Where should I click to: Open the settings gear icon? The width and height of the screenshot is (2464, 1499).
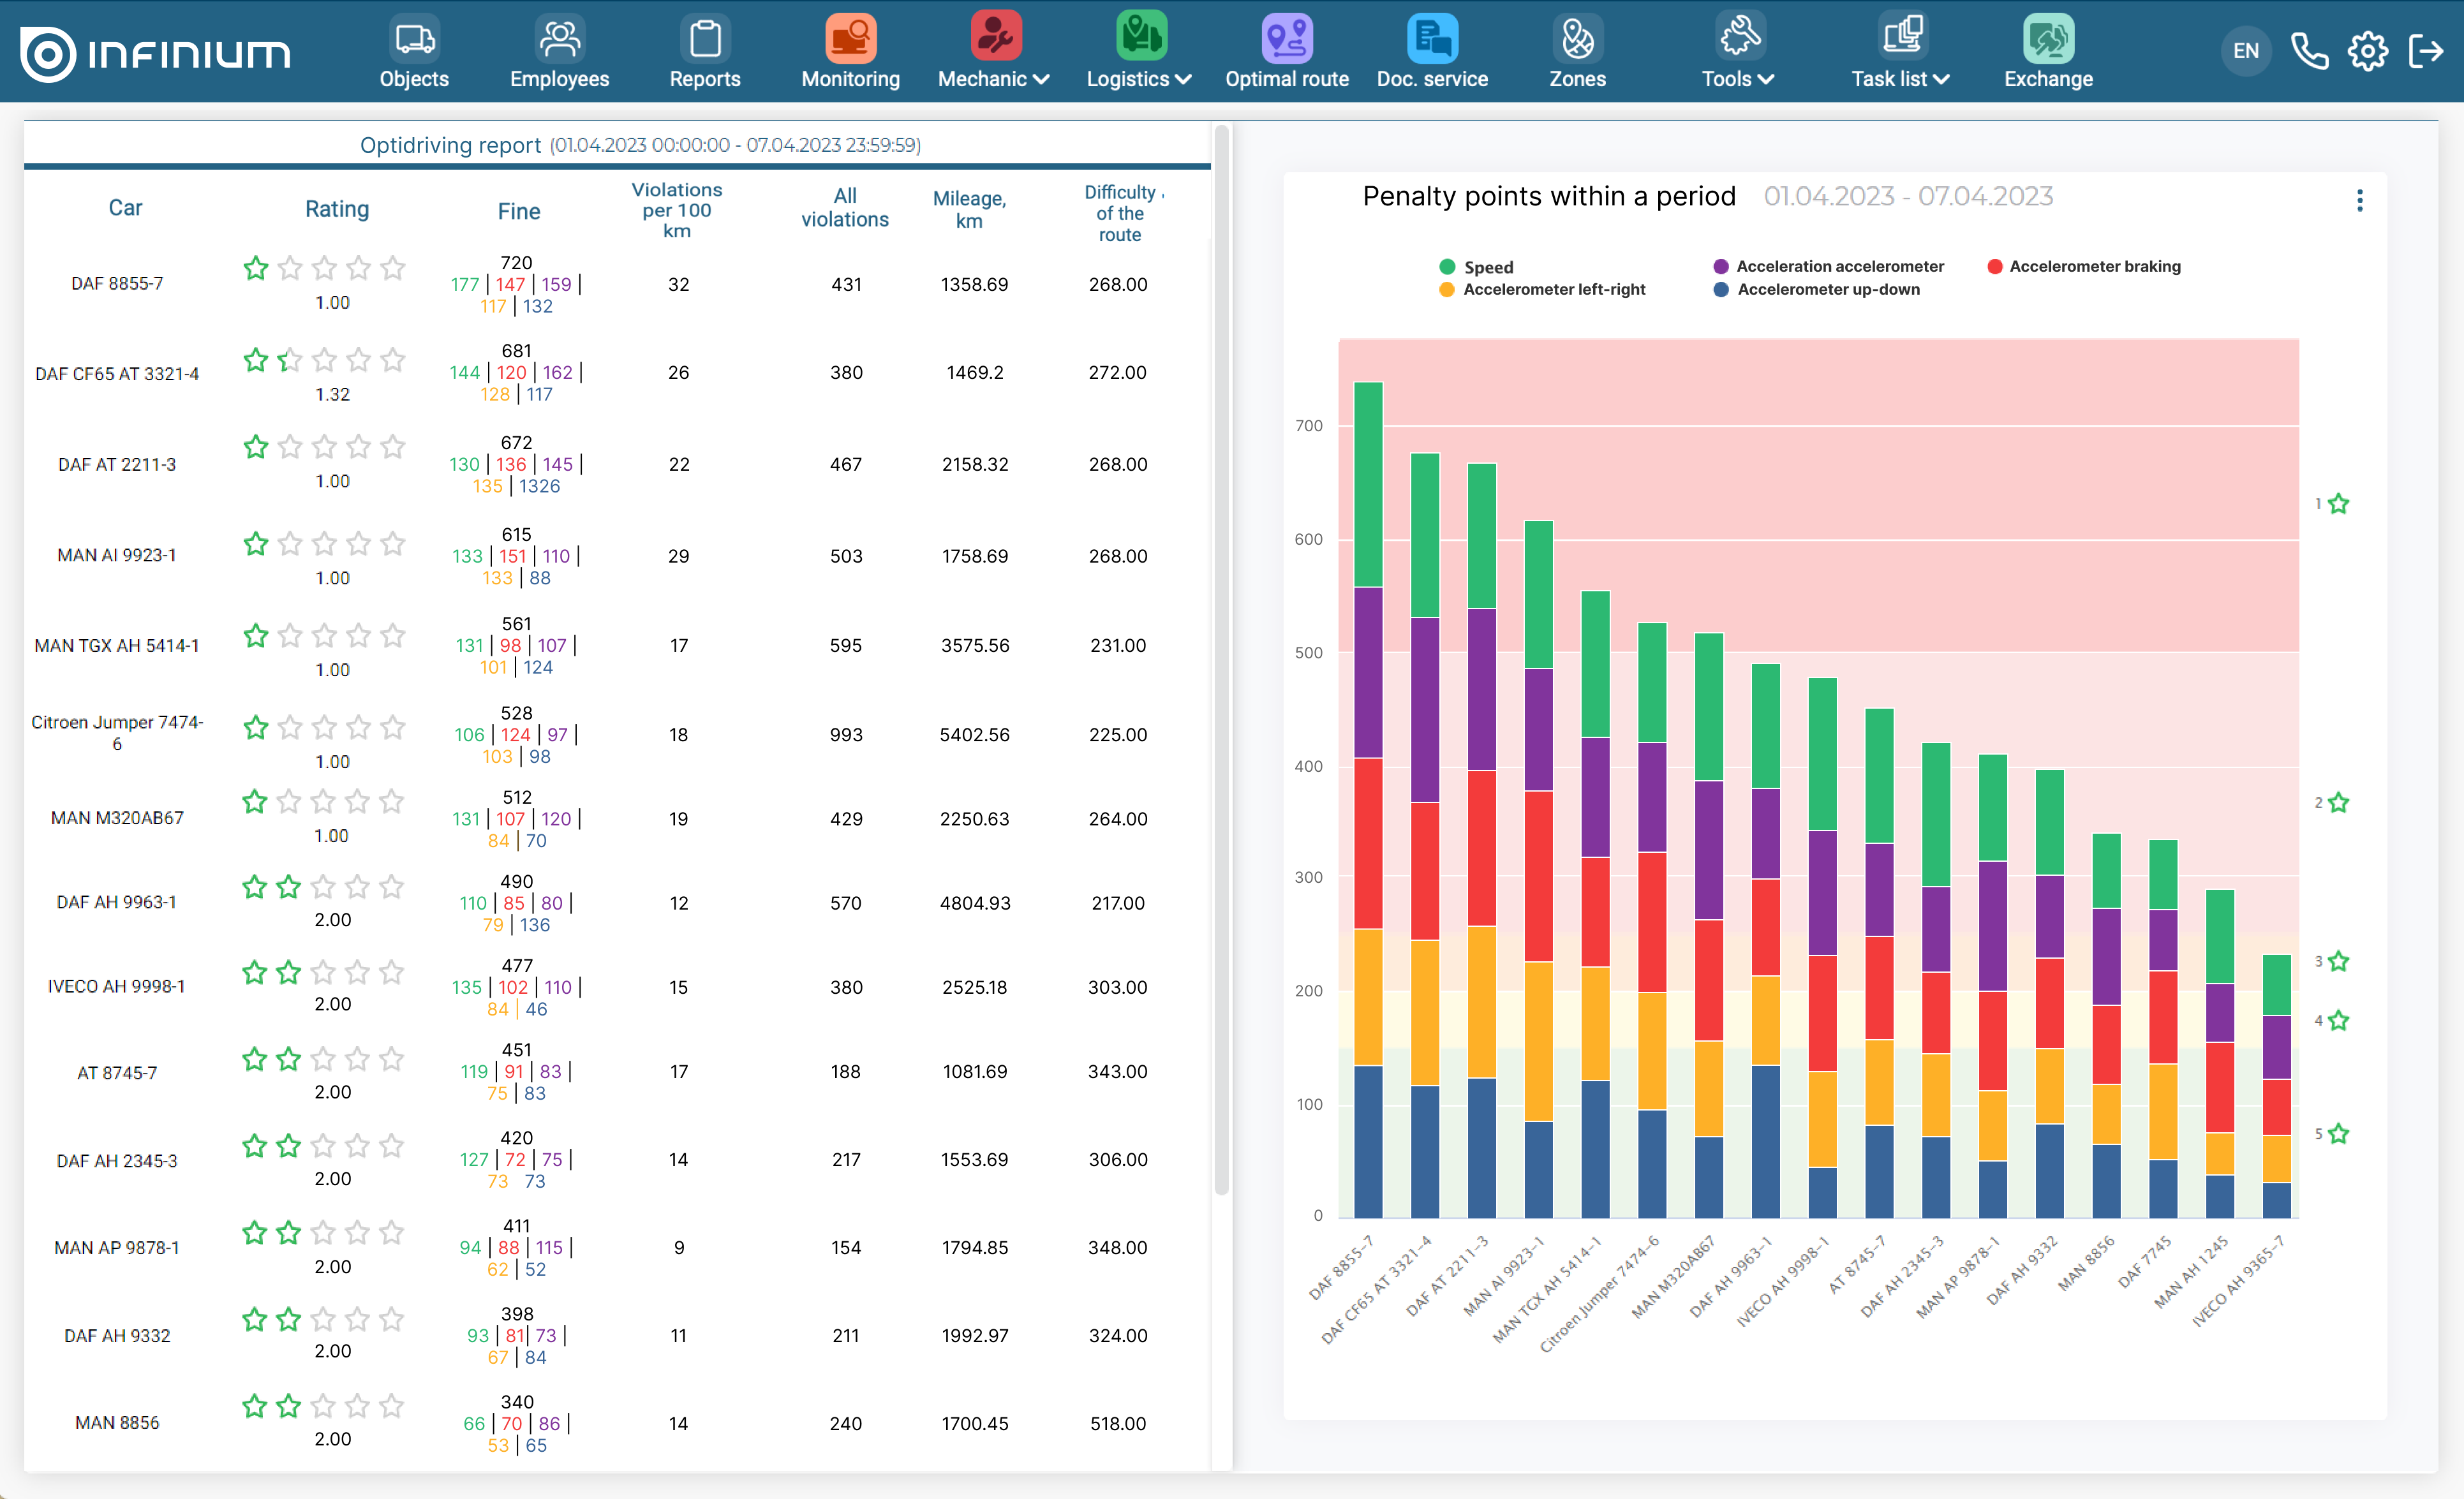coord(2367,50)
